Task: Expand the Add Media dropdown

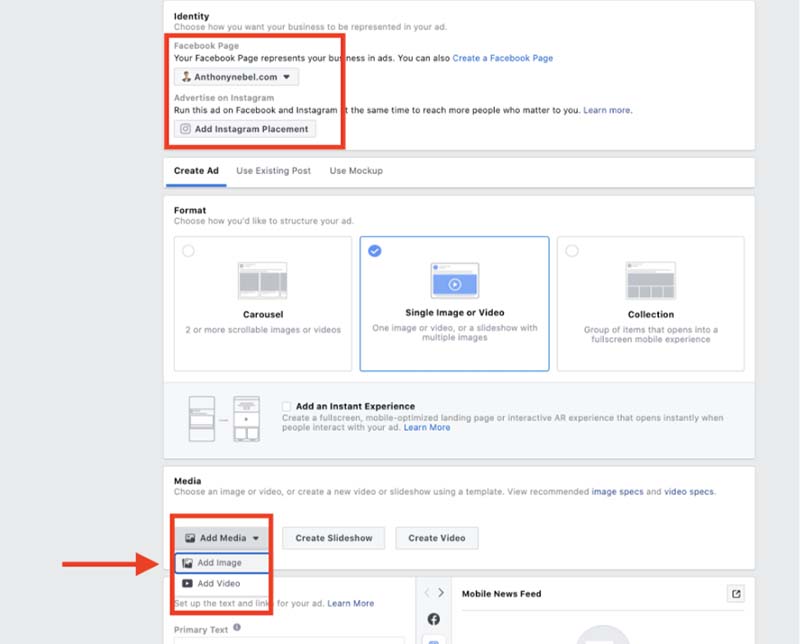Action: coord(222,538)
